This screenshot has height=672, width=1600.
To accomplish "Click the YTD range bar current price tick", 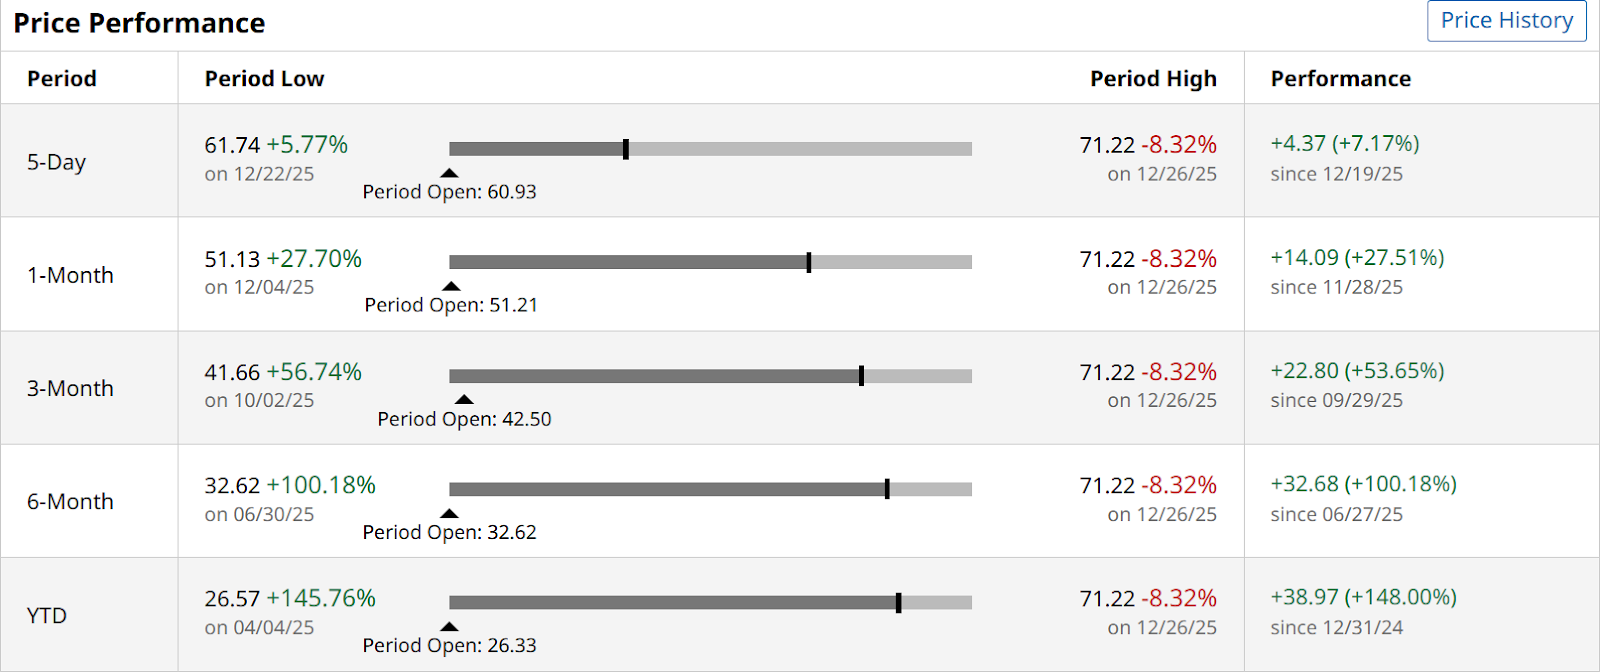I will click(899, 603).
